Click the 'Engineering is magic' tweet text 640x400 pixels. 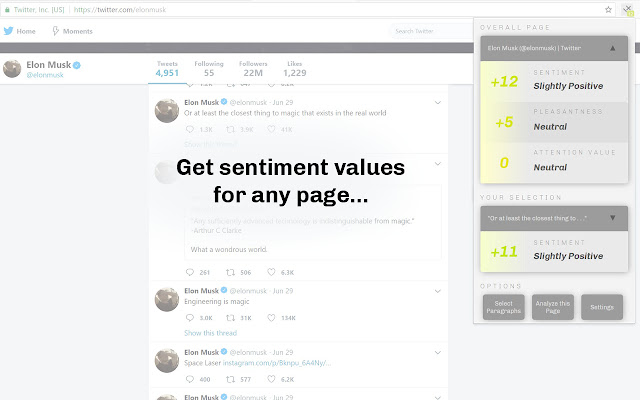tap(216, 302)
